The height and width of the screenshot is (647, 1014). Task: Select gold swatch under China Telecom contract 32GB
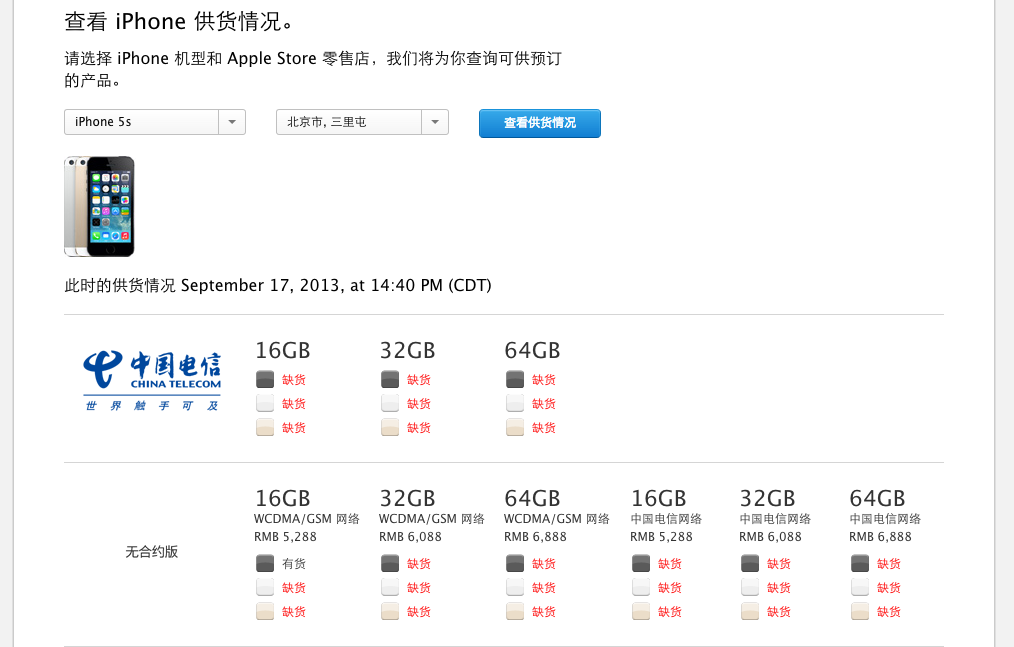pos(390,427)
